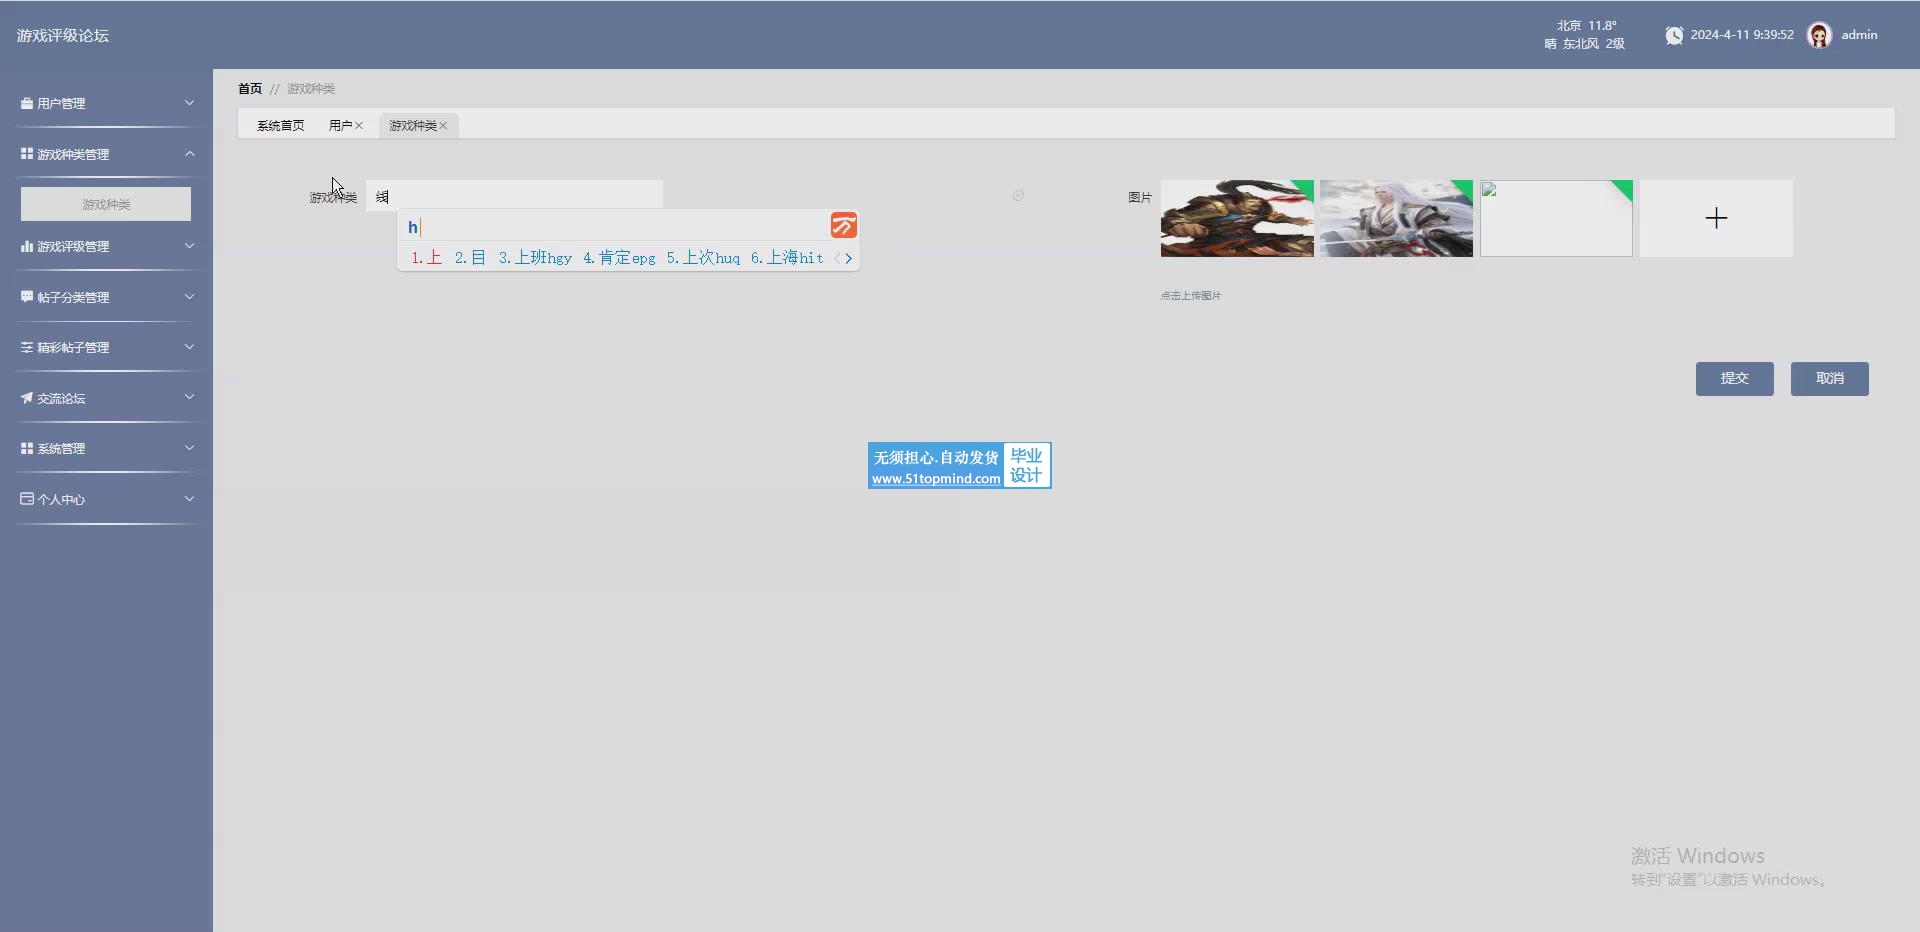Screen dimensions: 1920x932
Task: Open the 个人中心 sidebar menu
Action: (106, 499)
